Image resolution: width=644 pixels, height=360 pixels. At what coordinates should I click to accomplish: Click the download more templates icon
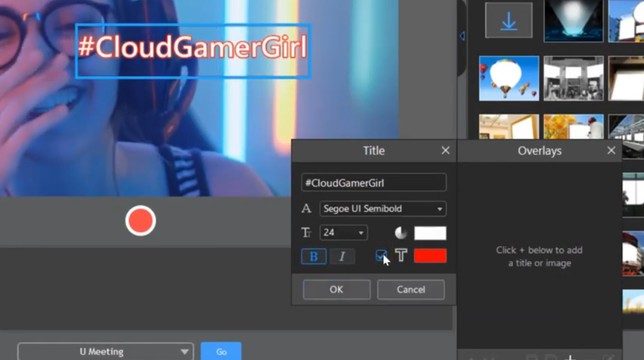(x=508, y=20)
